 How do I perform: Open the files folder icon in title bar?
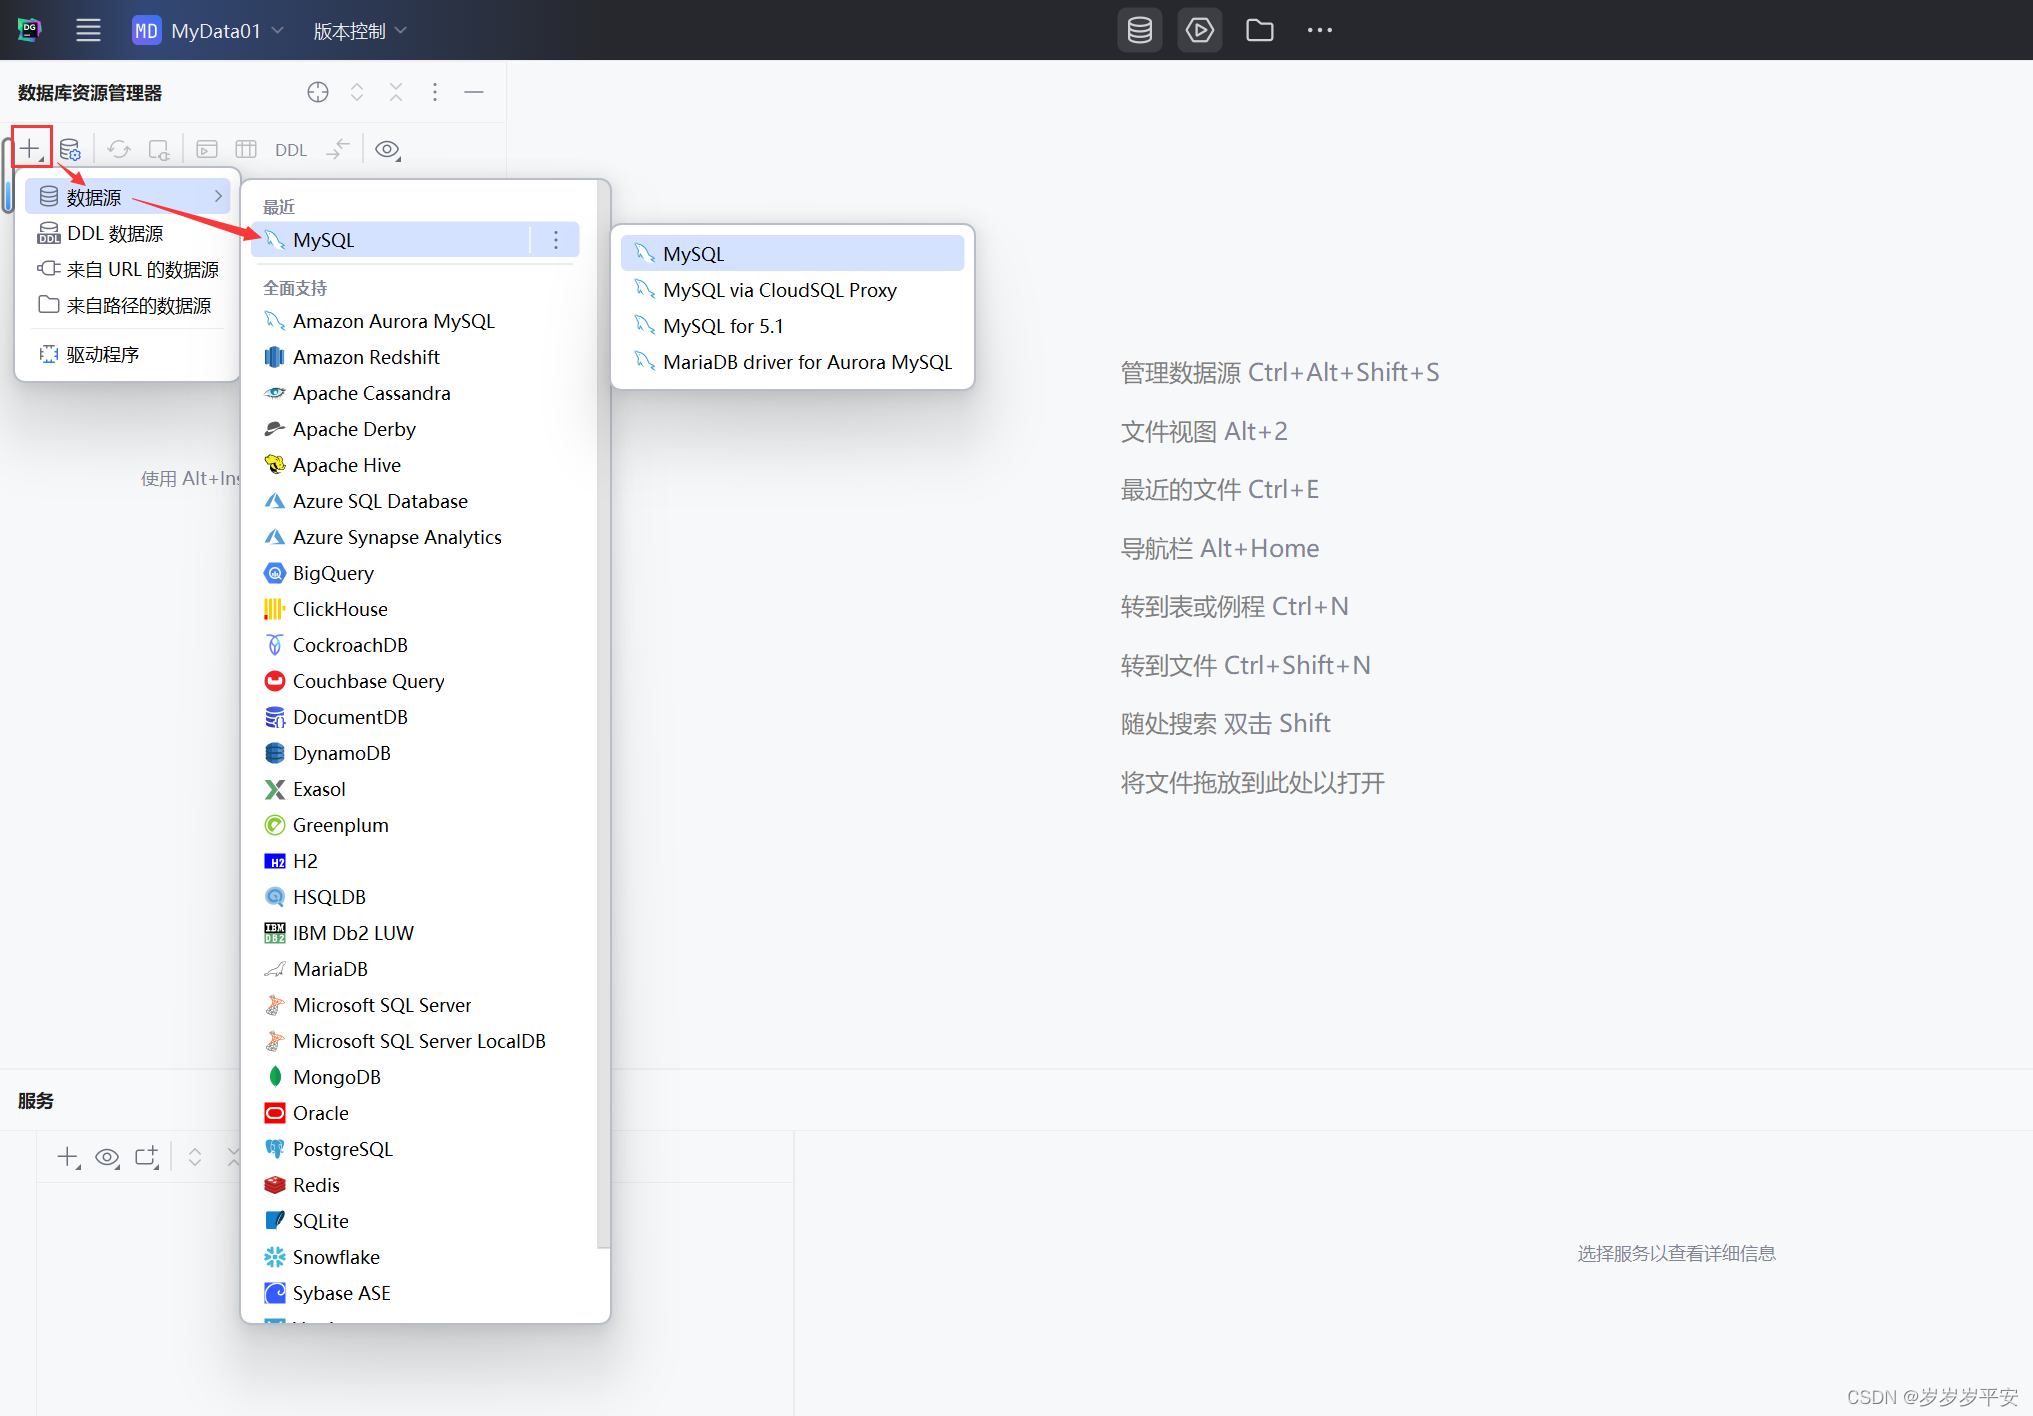tap(1260, 30)
